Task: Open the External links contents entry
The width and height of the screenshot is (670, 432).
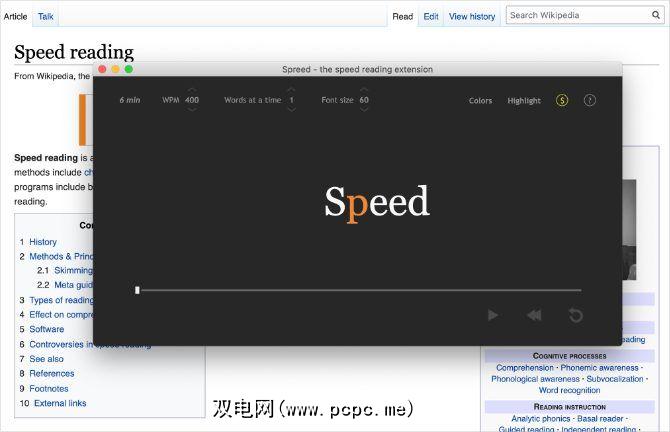Action: tap(60, 403)
